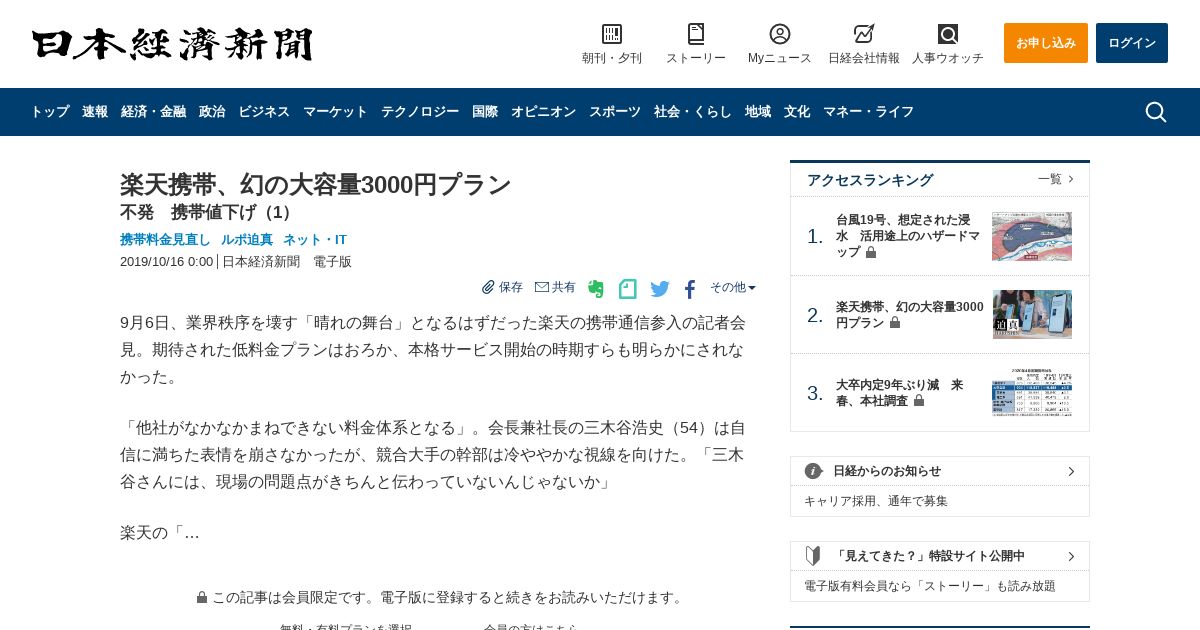Follow the ルポ迫真 topic link
This screenshot has width=1200, height=630.
pos(247,240)
